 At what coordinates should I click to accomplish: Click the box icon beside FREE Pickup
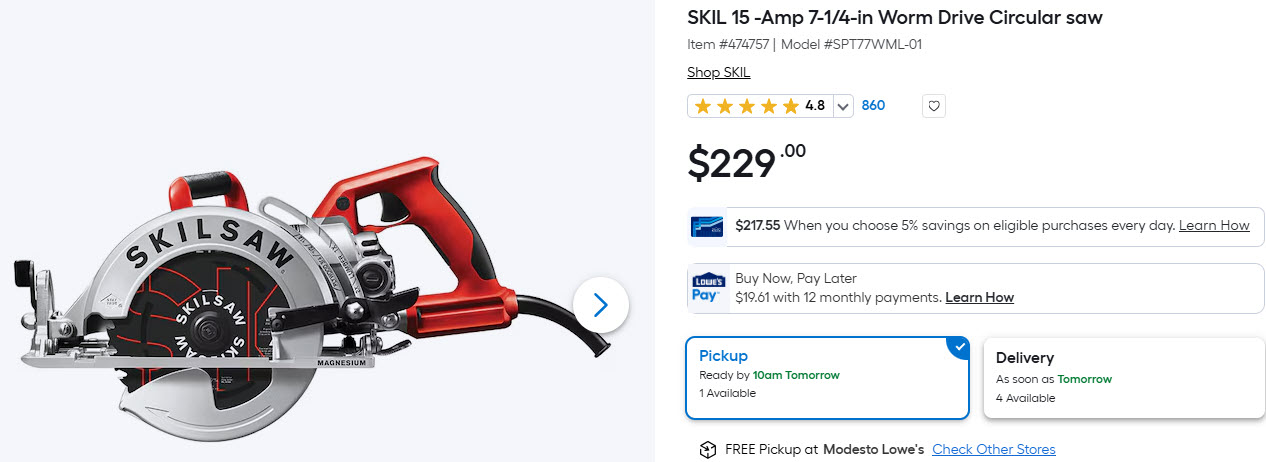(707, 450)
